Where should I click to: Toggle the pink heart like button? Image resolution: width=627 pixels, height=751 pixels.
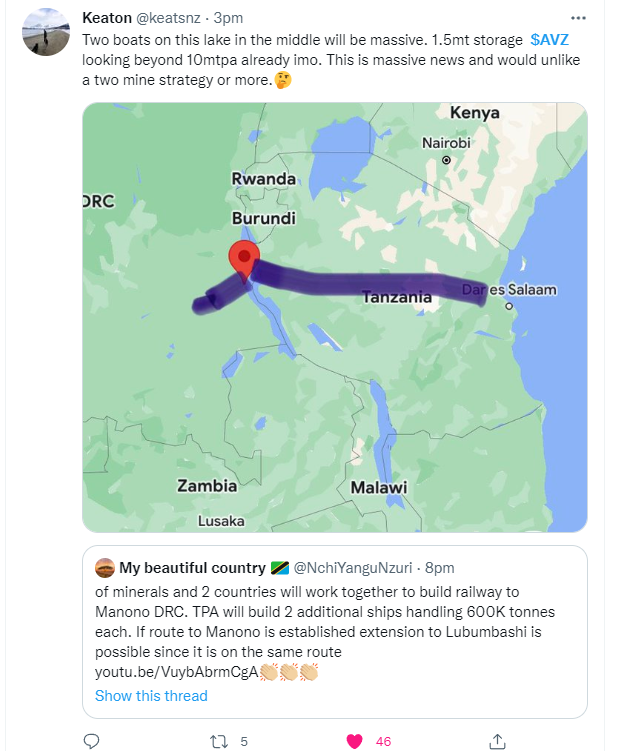pyautogui.click(x=354, y=741)
